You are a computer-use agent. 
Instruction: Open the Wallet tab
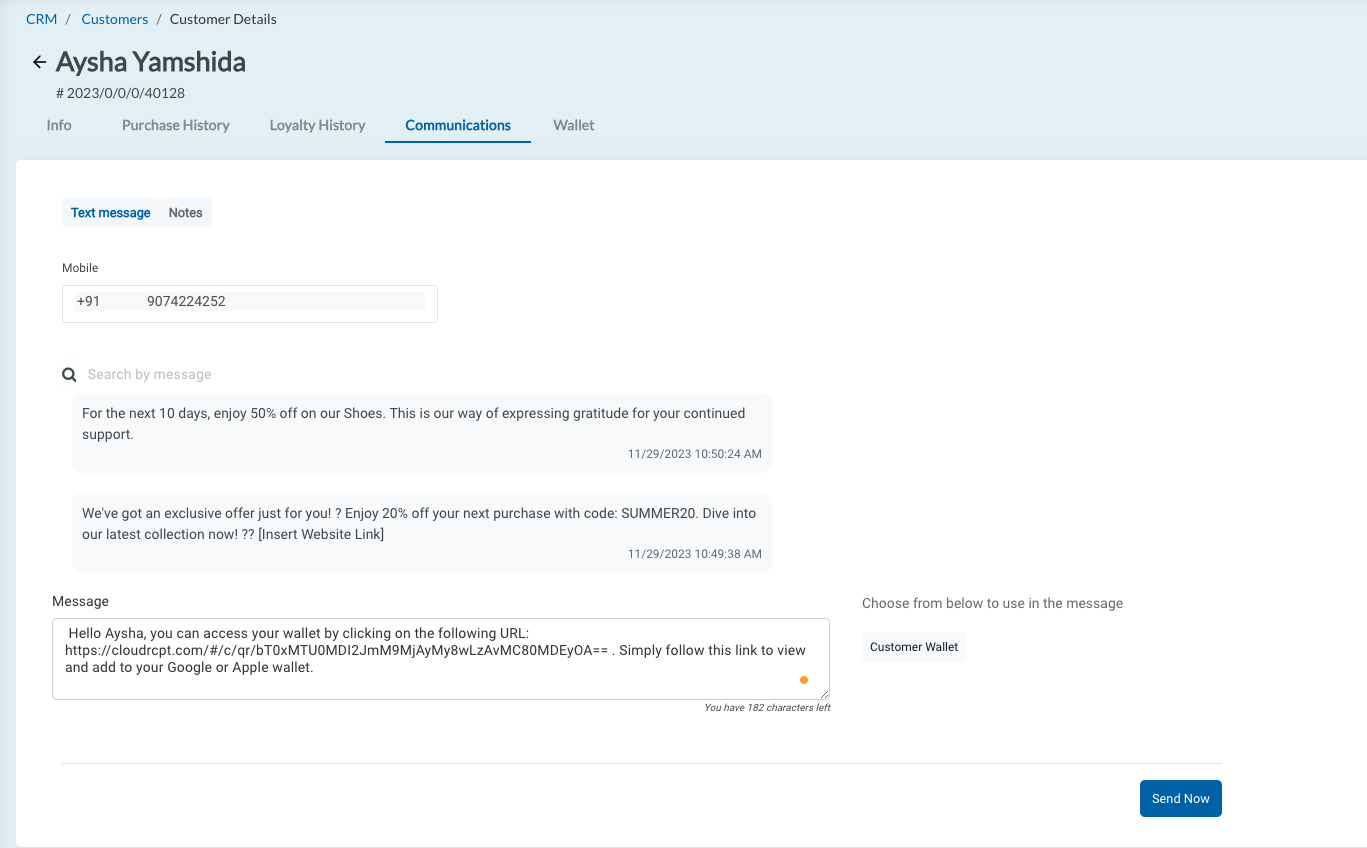[x=574, y=125]
